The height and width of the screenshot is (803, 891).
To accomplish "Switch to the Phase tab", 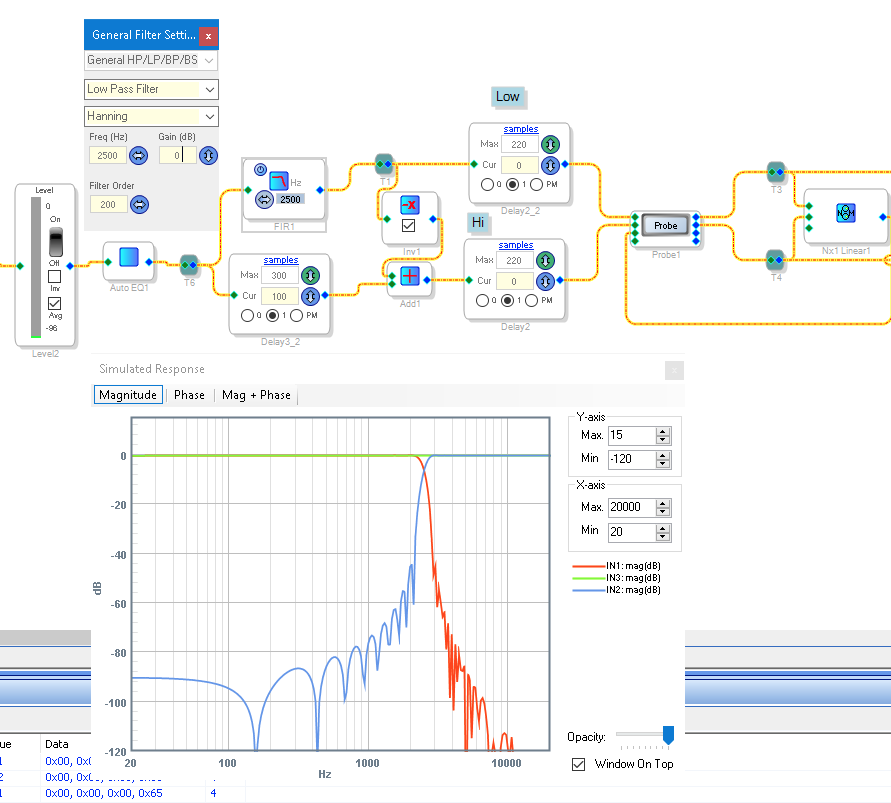I will click(x=189, y=395).
